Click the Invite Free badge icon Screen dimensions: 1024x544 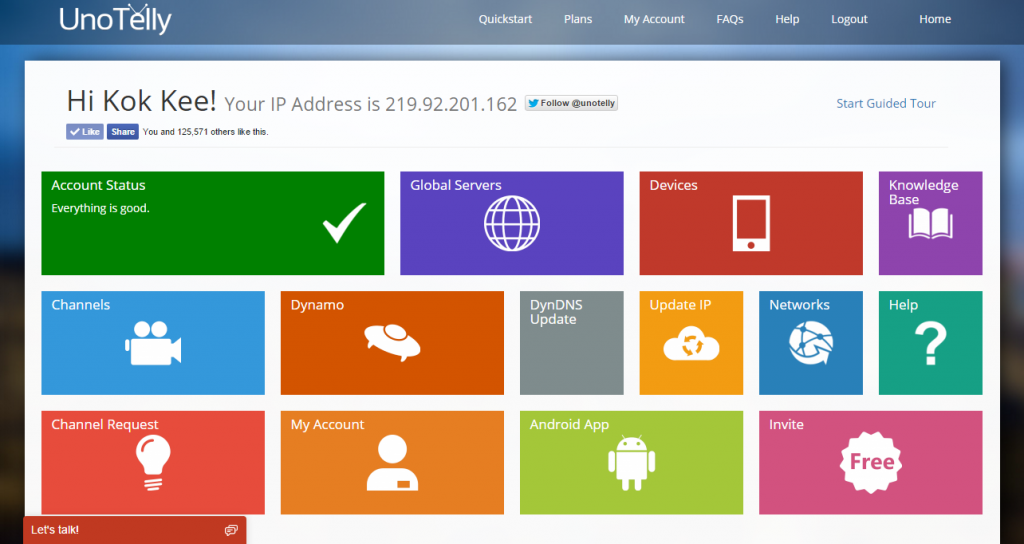tap(871, 462)
